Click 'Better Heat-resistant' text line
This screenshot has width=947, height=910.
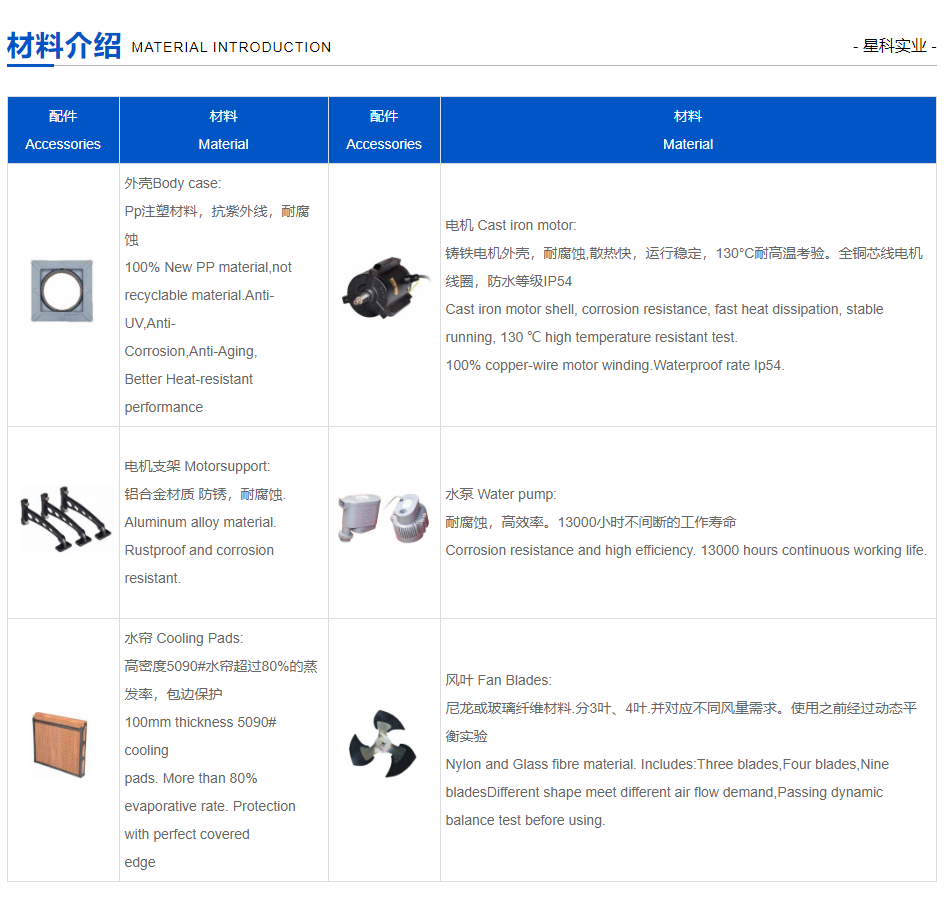tap(188, 379)
